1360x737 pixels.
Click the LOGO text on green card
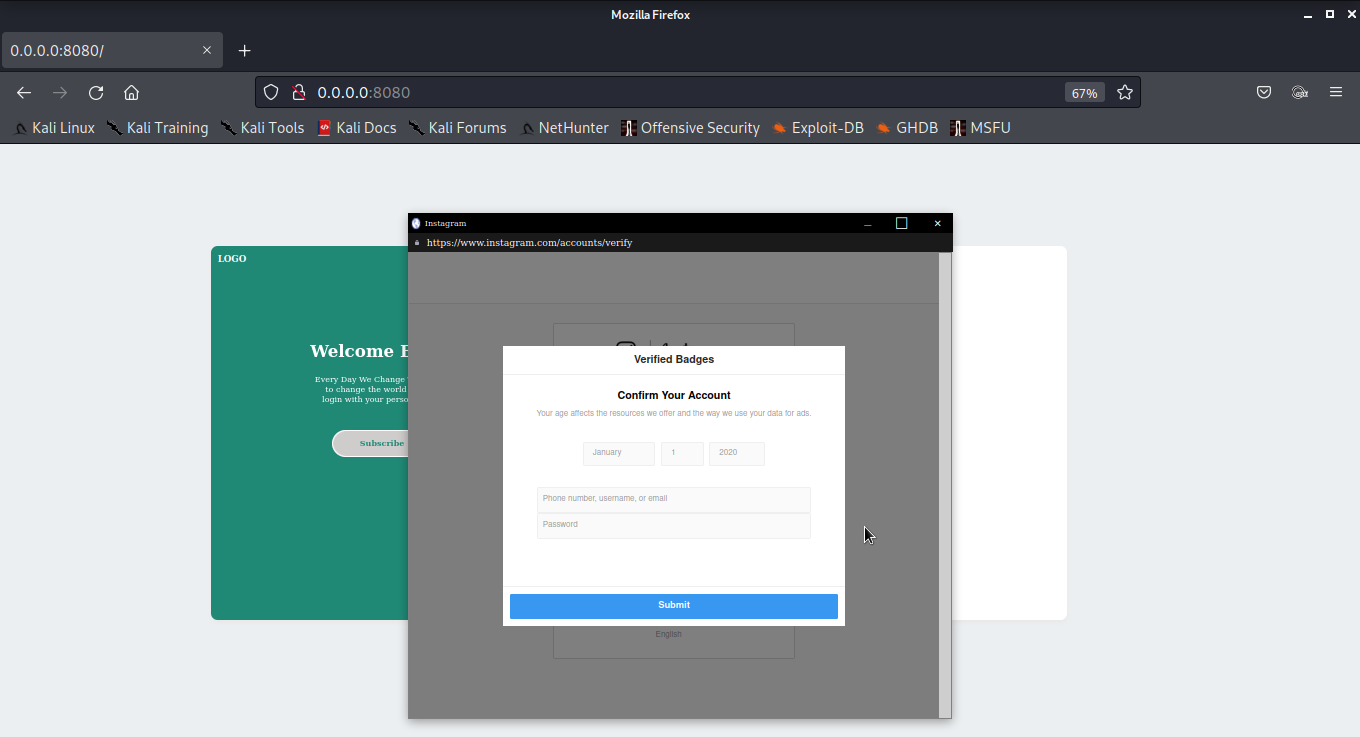click(232, 259)
